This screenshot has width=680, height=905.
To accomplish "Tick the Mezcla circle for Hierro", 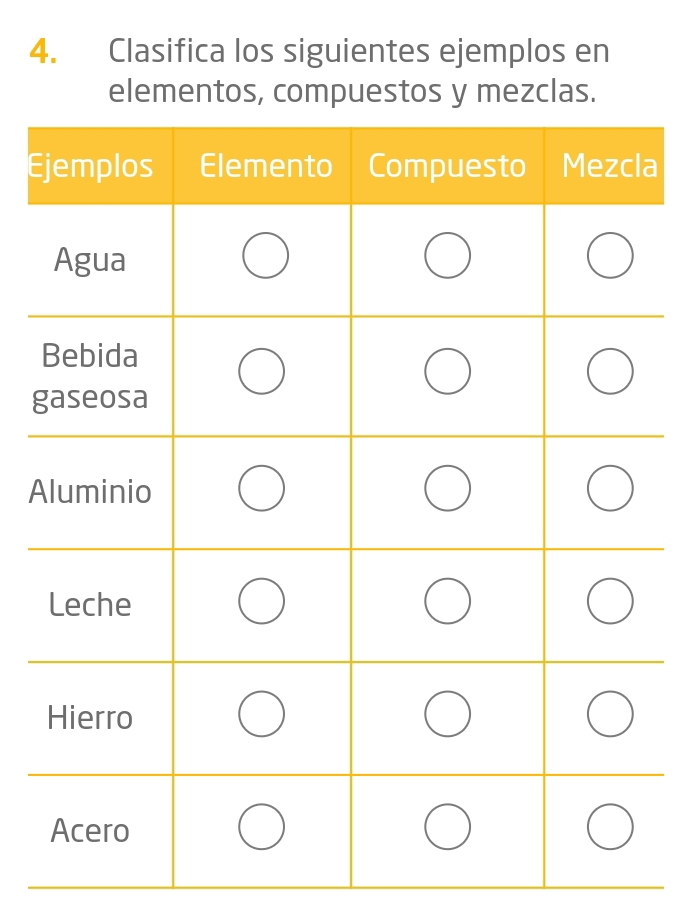I will (609, 714).
